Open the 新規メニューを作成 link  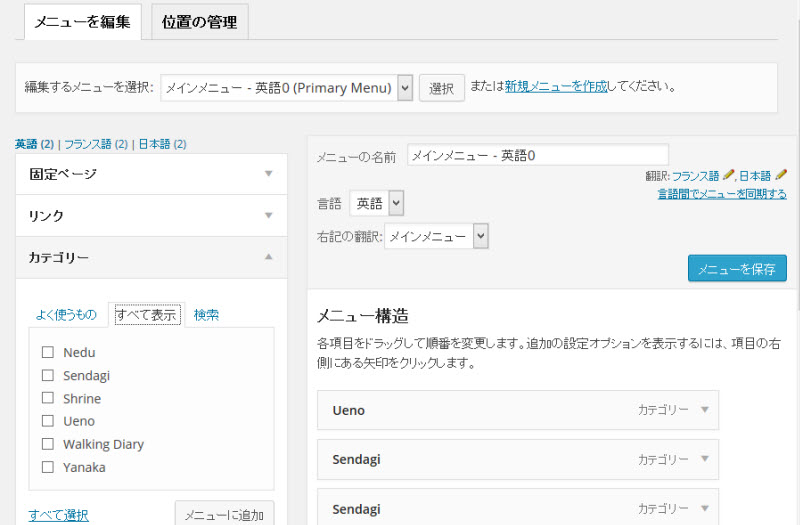[x=556, y=86]
